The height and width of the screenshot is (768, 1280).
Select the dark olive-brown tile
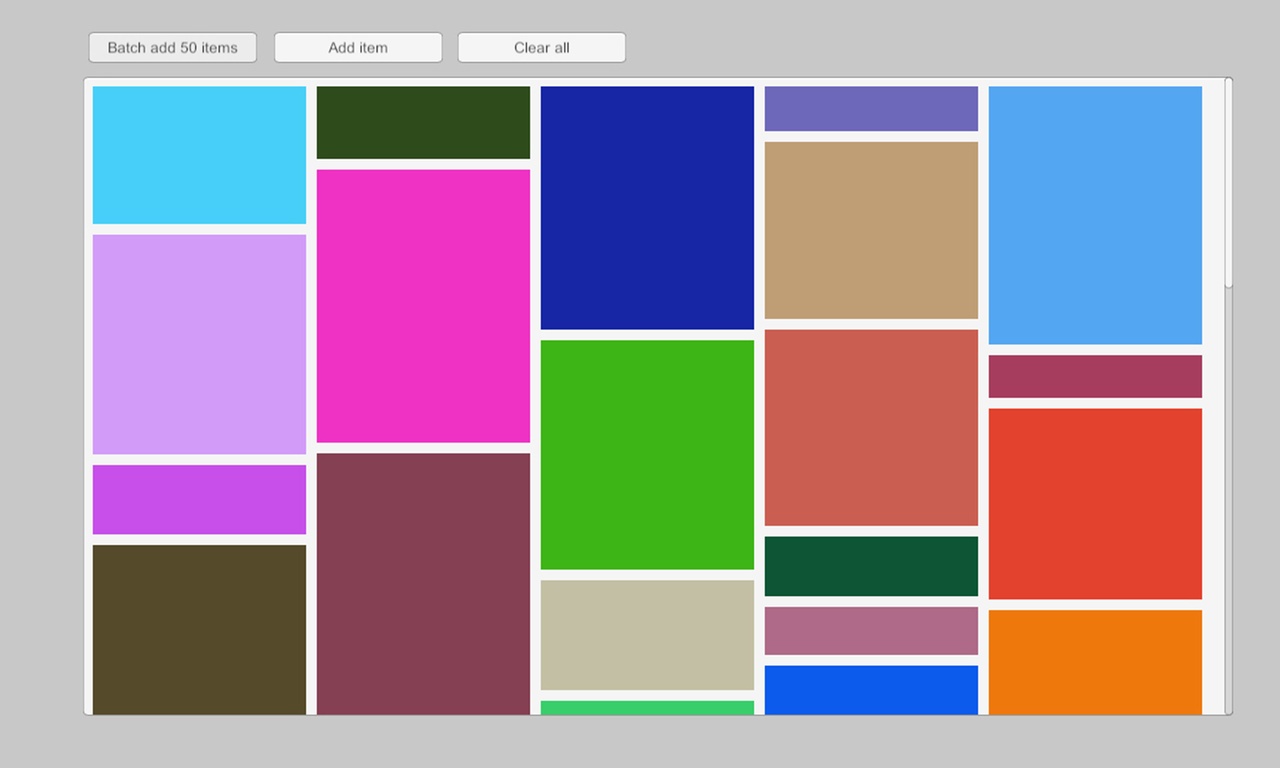point(199,630)
